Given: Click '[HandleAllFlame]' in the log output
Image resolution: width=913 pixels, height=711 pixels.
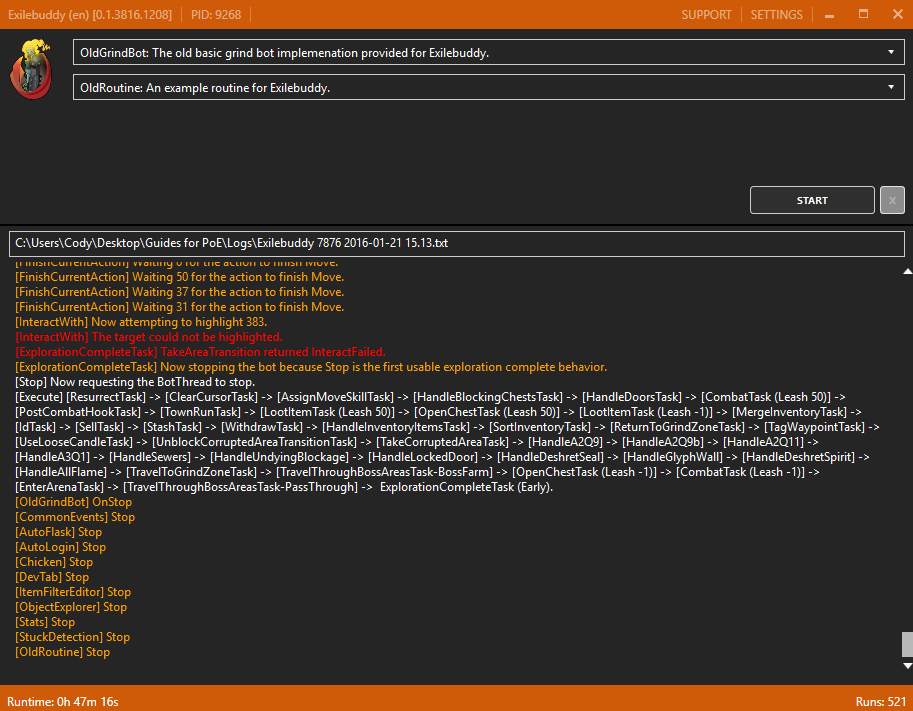Looking at the screenshot, I should pos(61,472).
